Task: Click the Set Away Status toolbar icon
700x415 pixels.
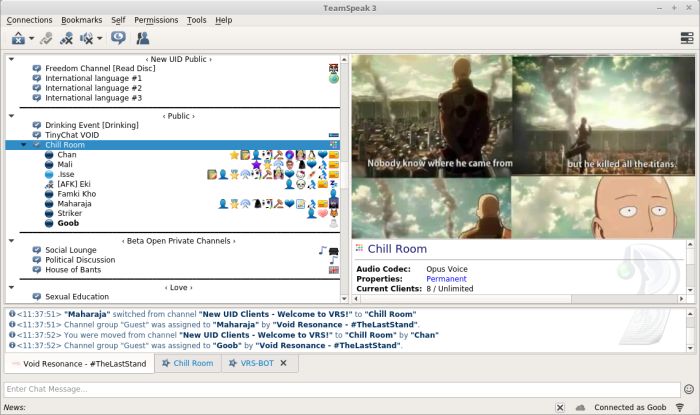Action: (x=18, y=39)
